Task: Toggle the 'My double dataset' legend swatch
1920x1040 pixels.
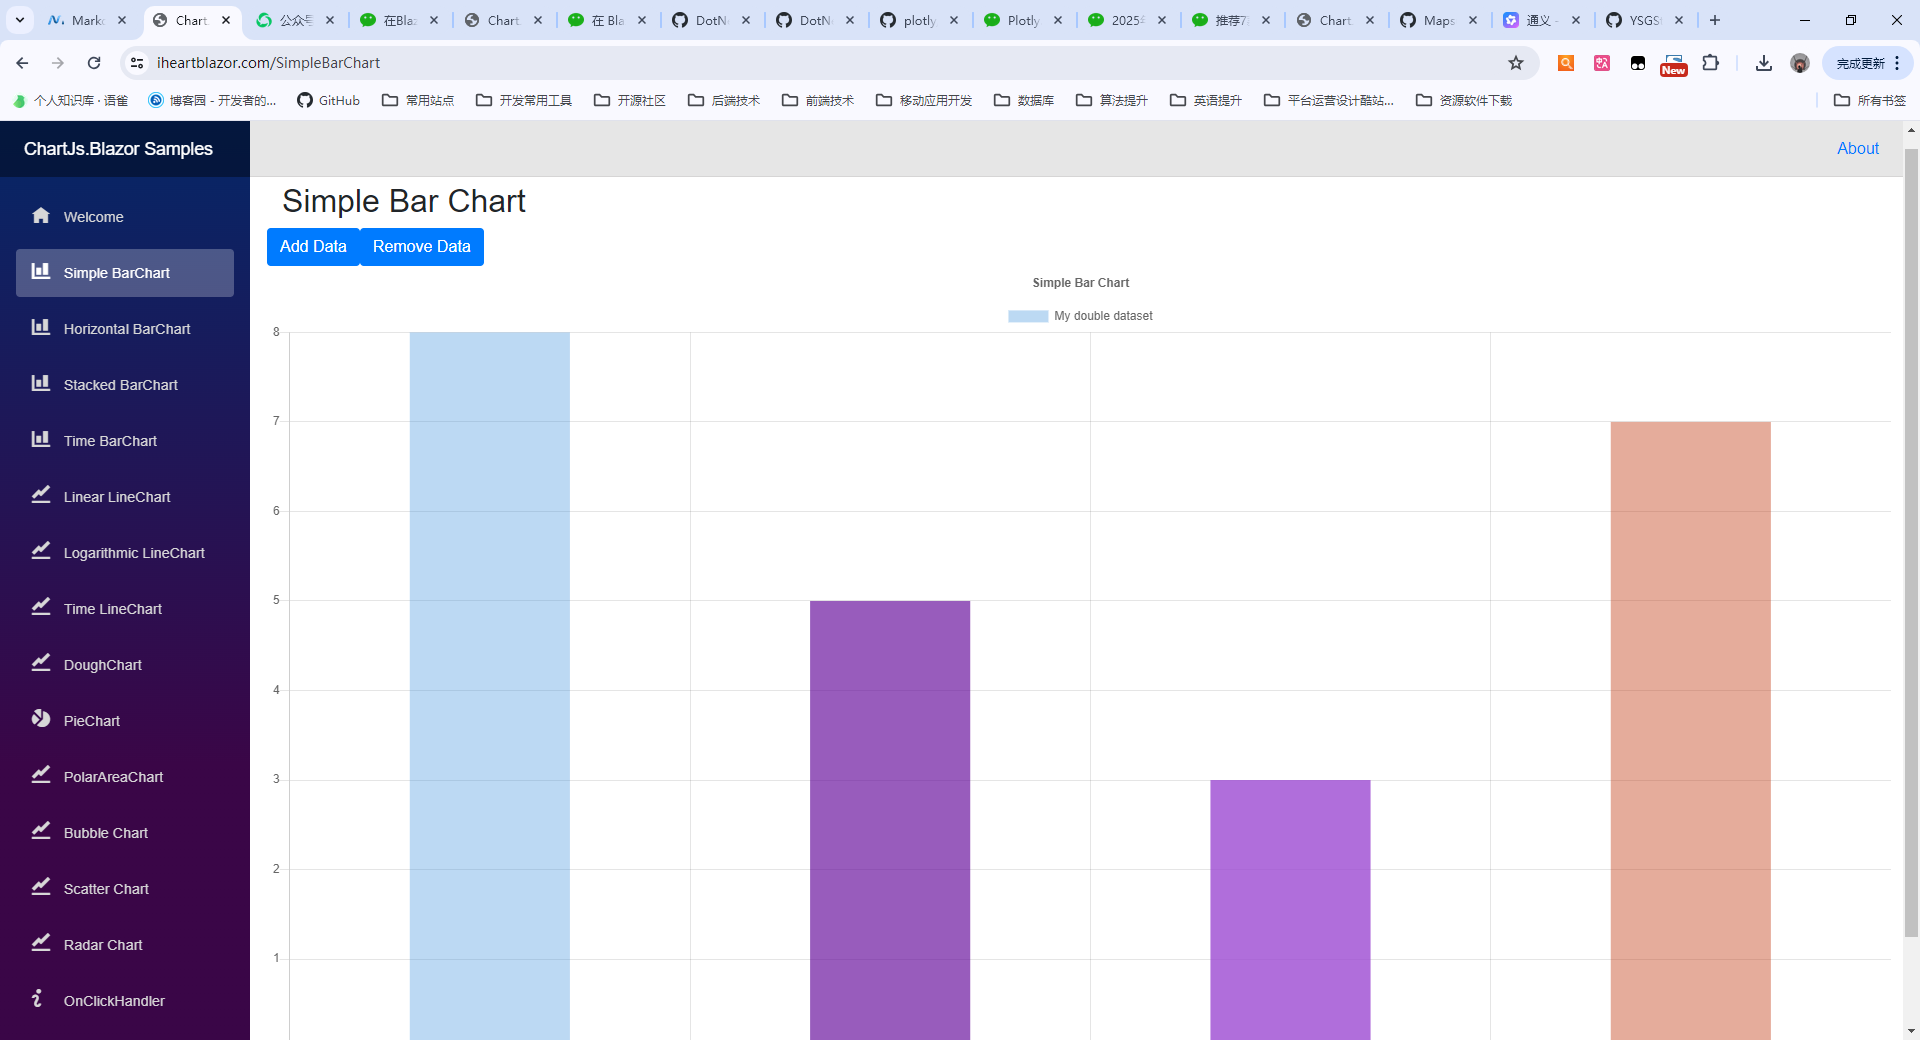Action: click(1028, 316)
